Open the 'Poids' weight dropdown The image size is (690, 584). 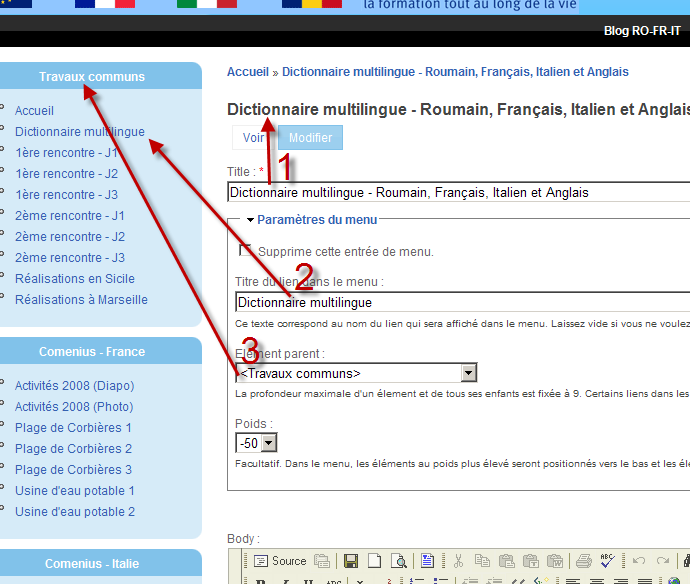267,442
